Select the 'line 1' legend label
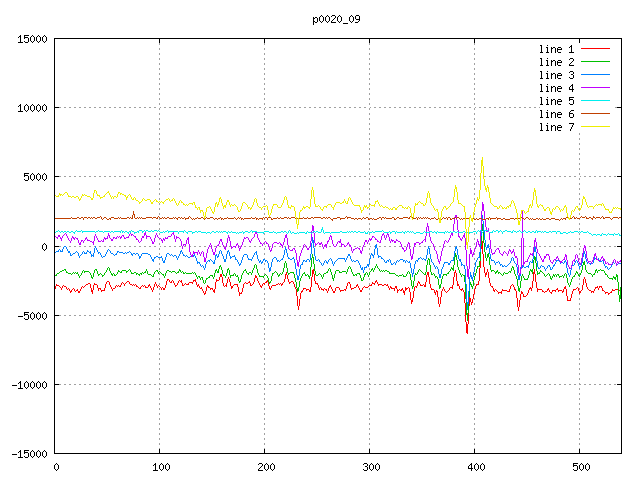The image size is (640, 480). click(556, 49)
